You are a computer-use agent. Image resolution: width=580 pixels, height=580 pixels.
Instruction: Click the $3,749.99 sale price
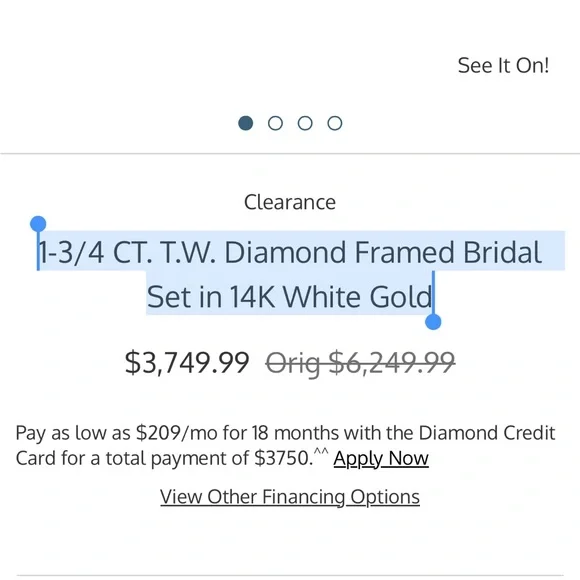pyautogui.click(x=187, y=362)
